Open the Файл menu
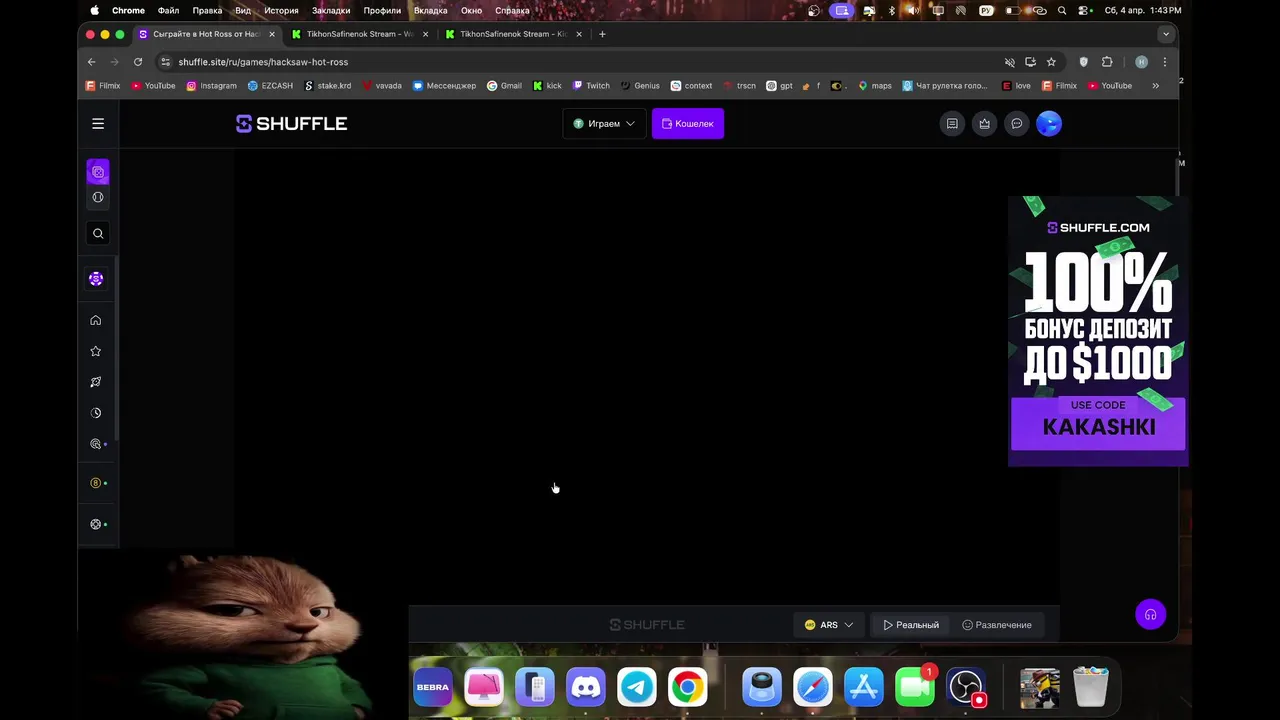This screenshot has height=720, width=1280. pos(168,10)
